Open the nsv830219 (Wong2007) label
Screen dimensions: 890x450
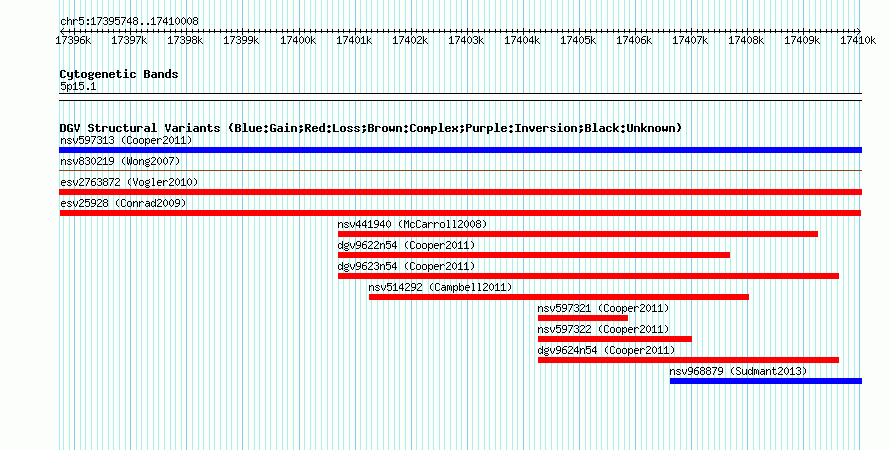tap(120, 161)
